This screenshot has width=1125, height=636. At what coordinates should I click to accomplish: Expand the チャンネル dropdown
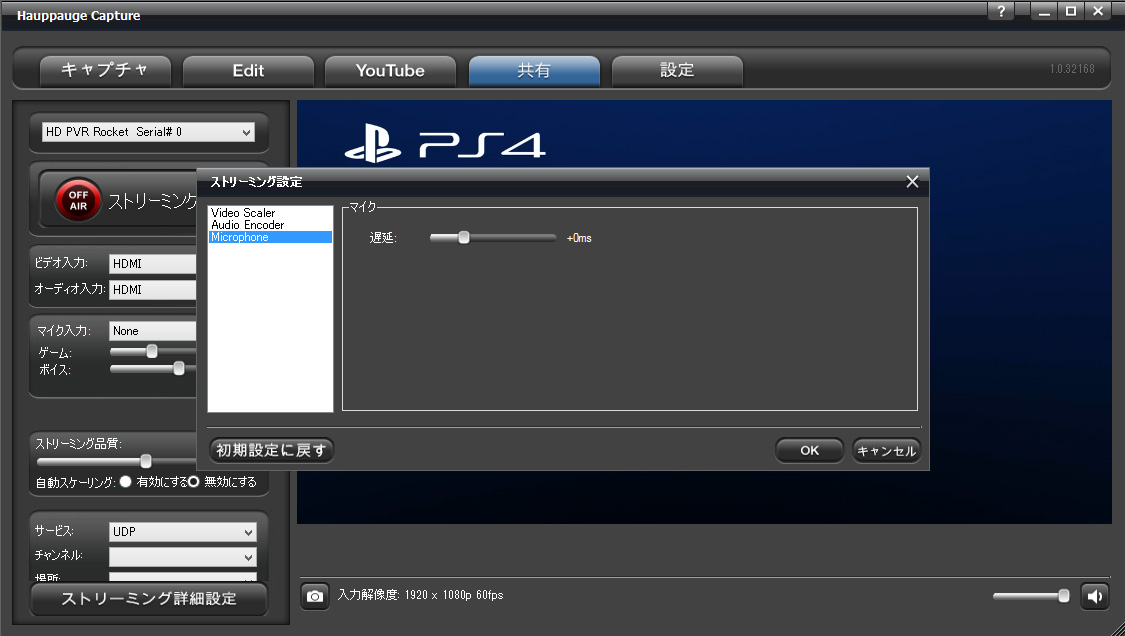tap(182, 556)
